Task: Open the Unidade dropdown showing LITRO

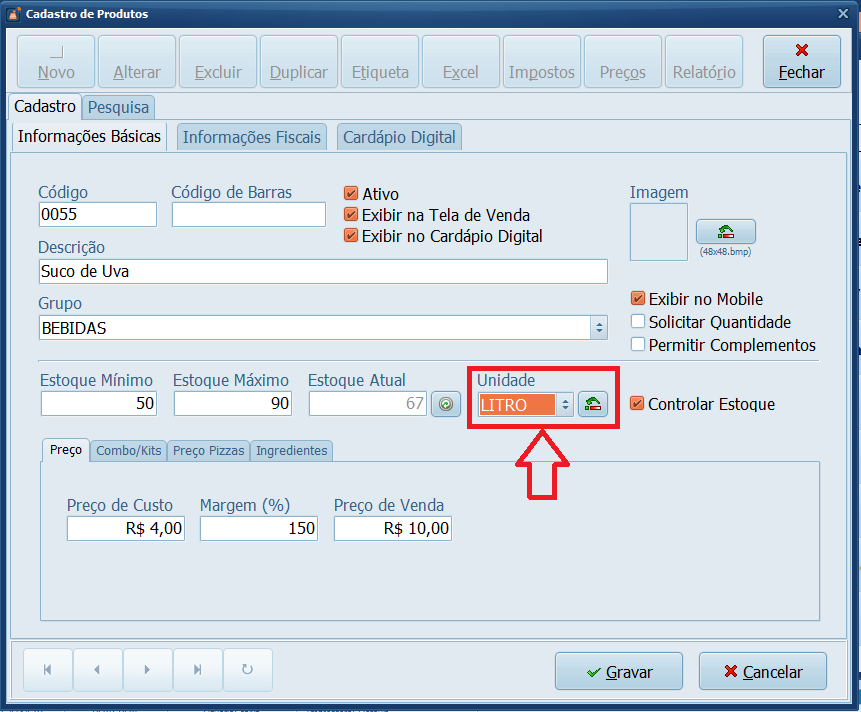Action: coord(564,405)
